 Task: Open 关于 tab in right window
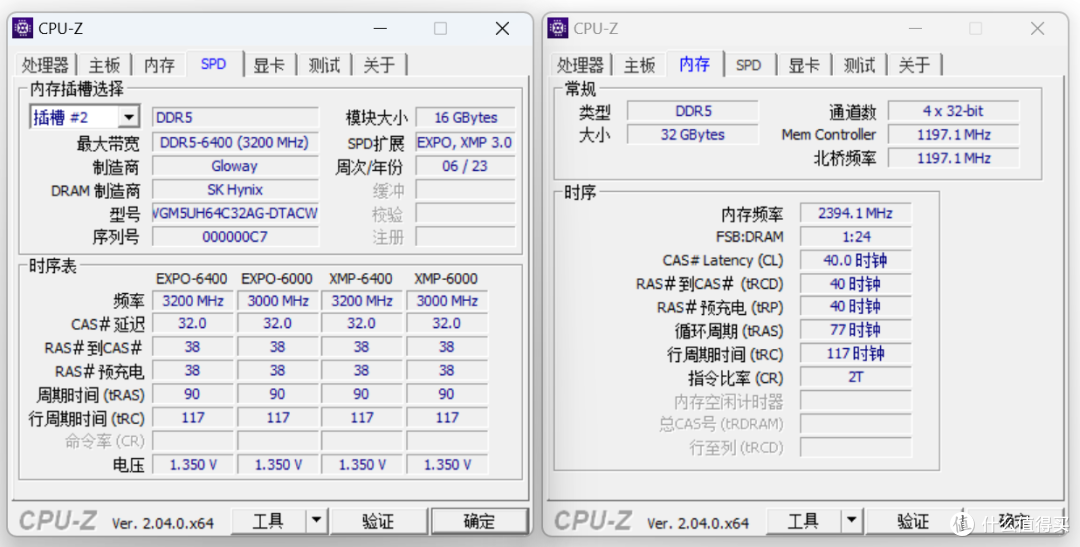tap(915, 65)
